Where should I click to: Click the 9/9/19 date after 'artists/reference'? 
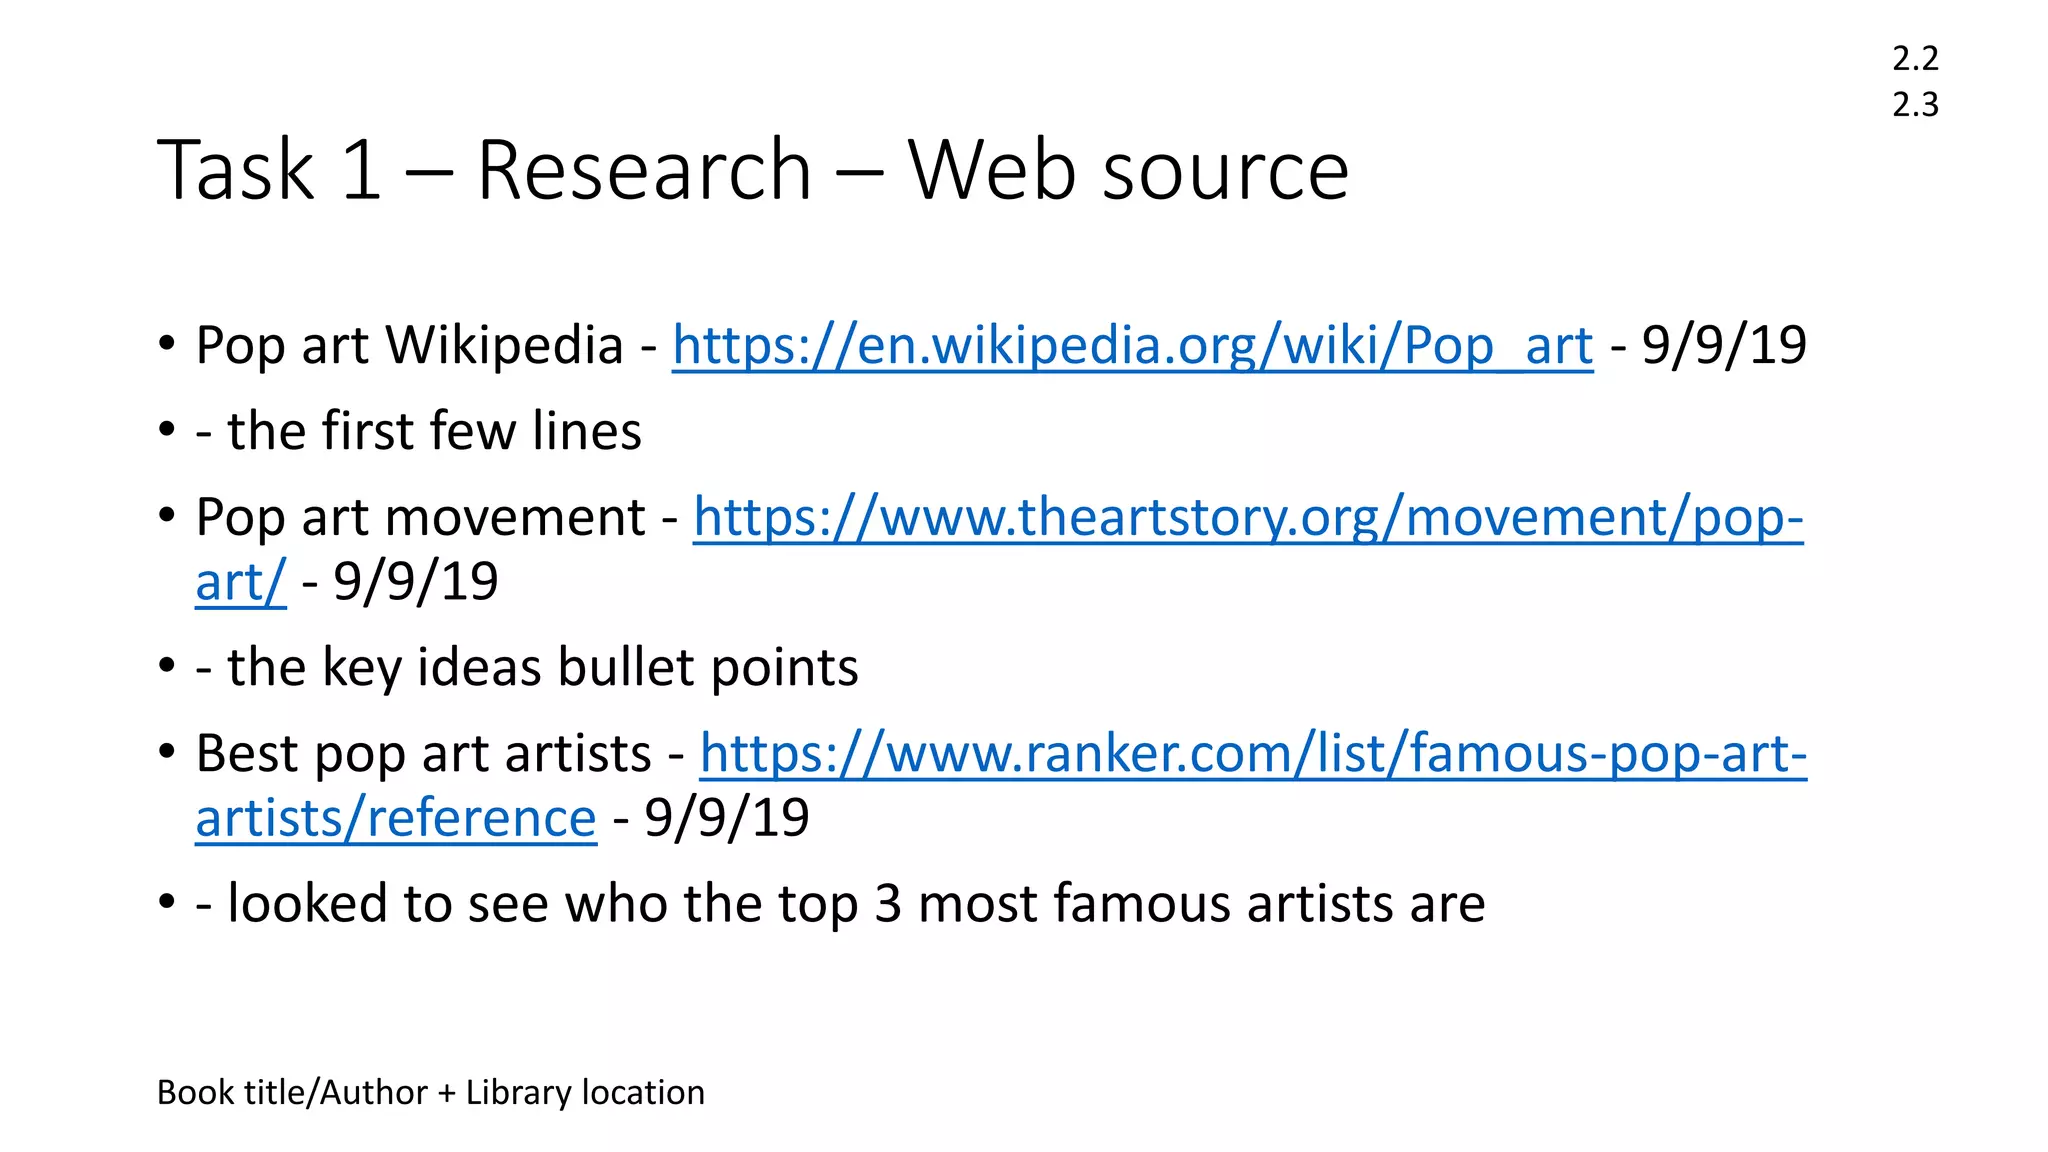pos(726,818)
